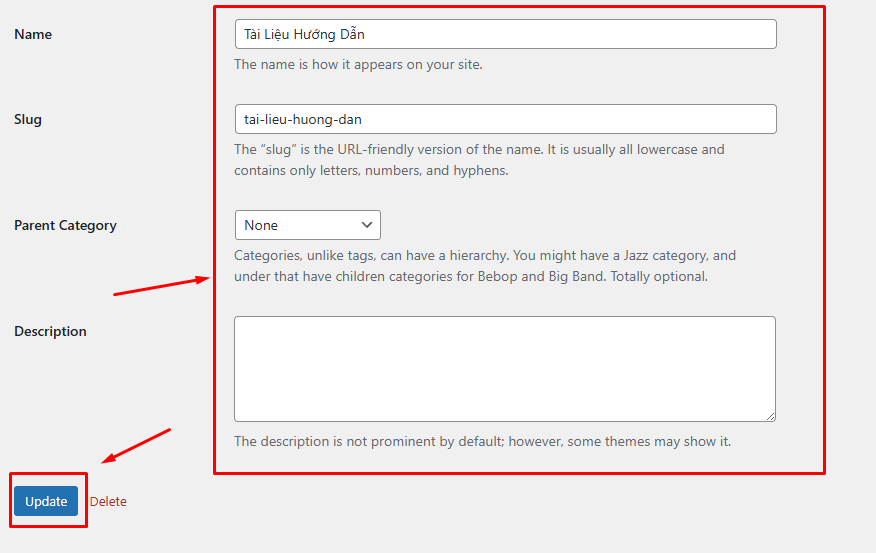The height and width of the screenshot is (553, 876).
Task: Click the red arrow pointing at the Update button
Action: [137, 446]
